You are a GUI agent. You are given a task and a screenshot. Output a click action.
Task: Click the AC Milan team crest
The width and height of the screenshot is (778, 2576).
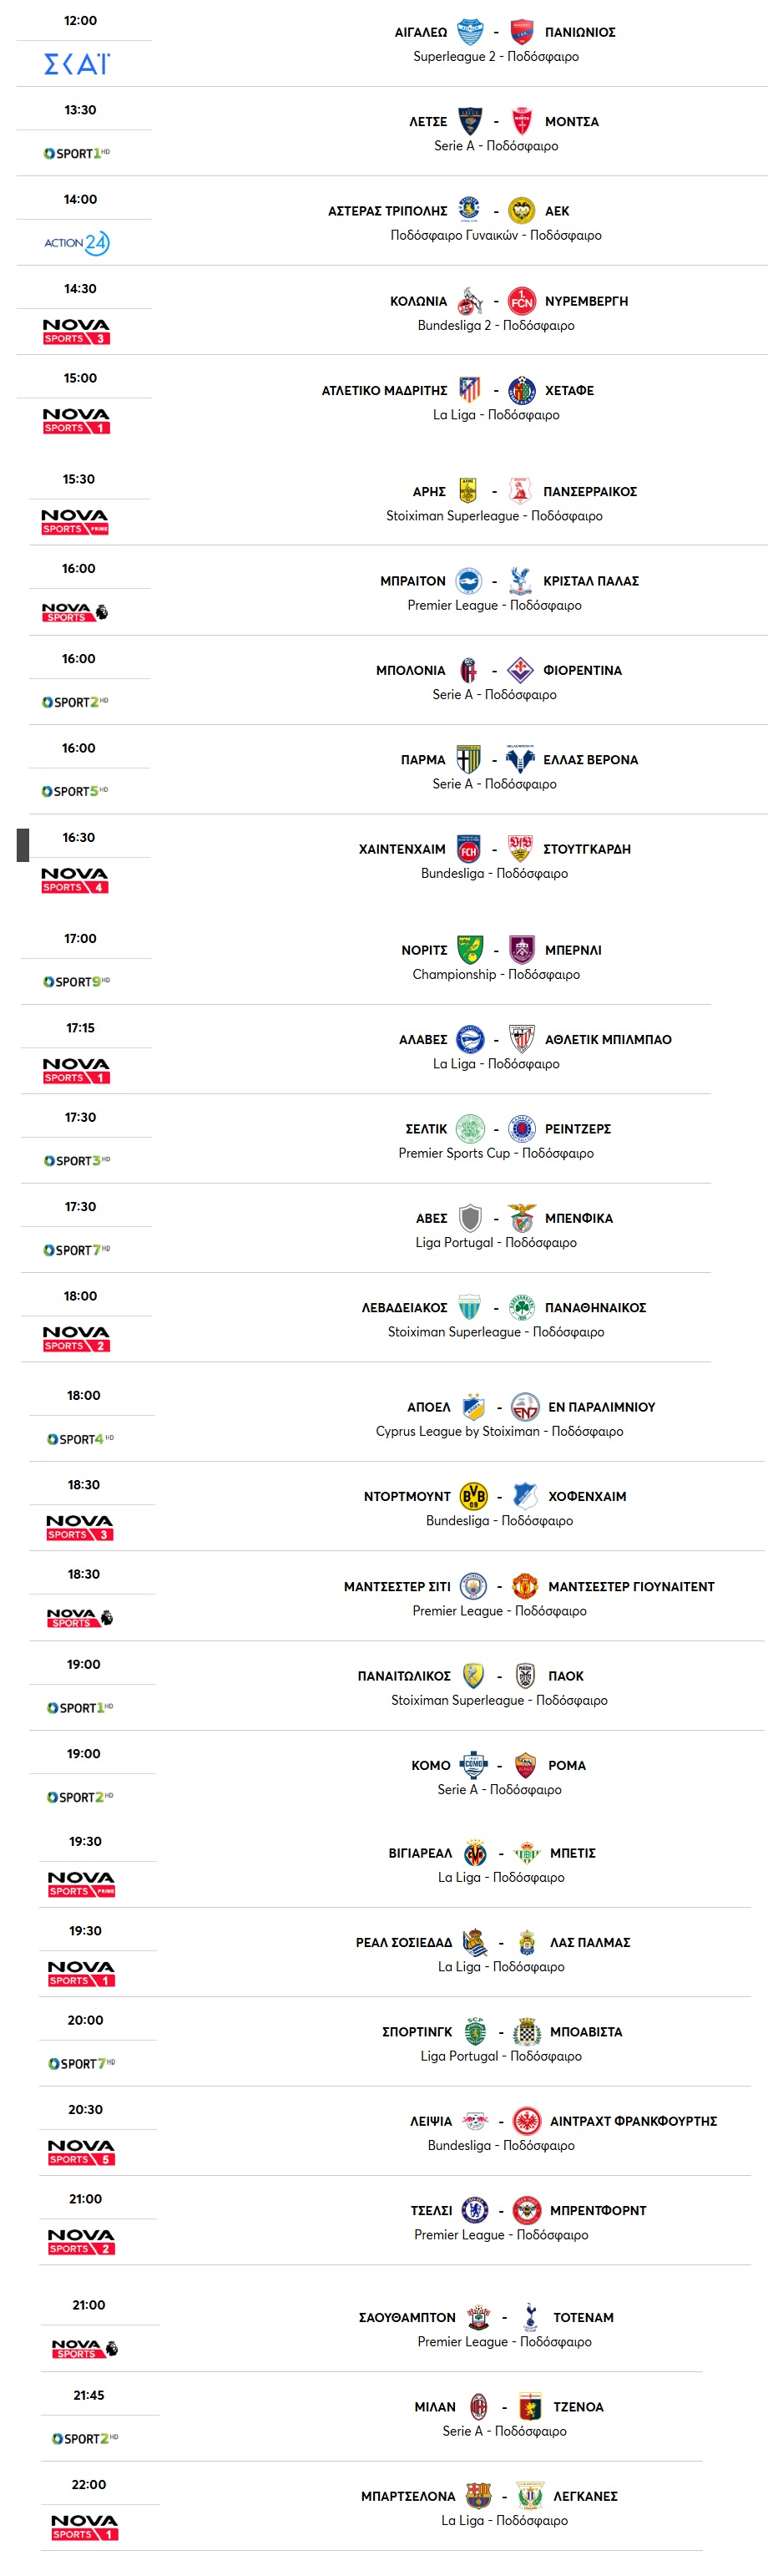tap(479, 2407)
